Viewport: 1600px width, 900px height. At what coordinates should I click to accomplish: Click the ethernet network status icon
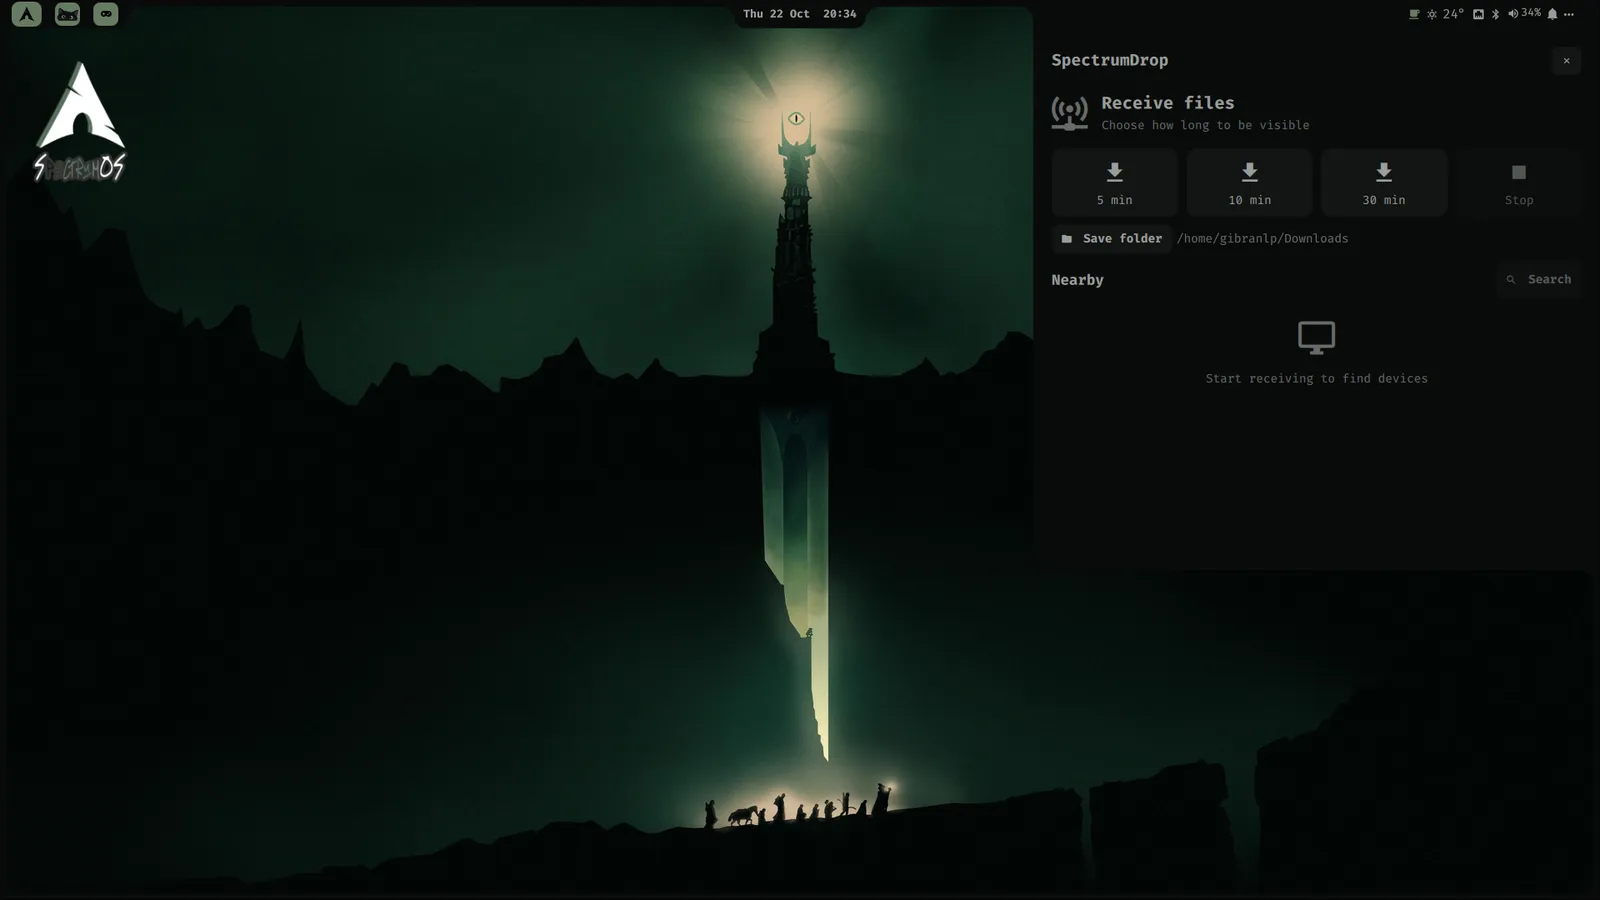pos(1478,14)
